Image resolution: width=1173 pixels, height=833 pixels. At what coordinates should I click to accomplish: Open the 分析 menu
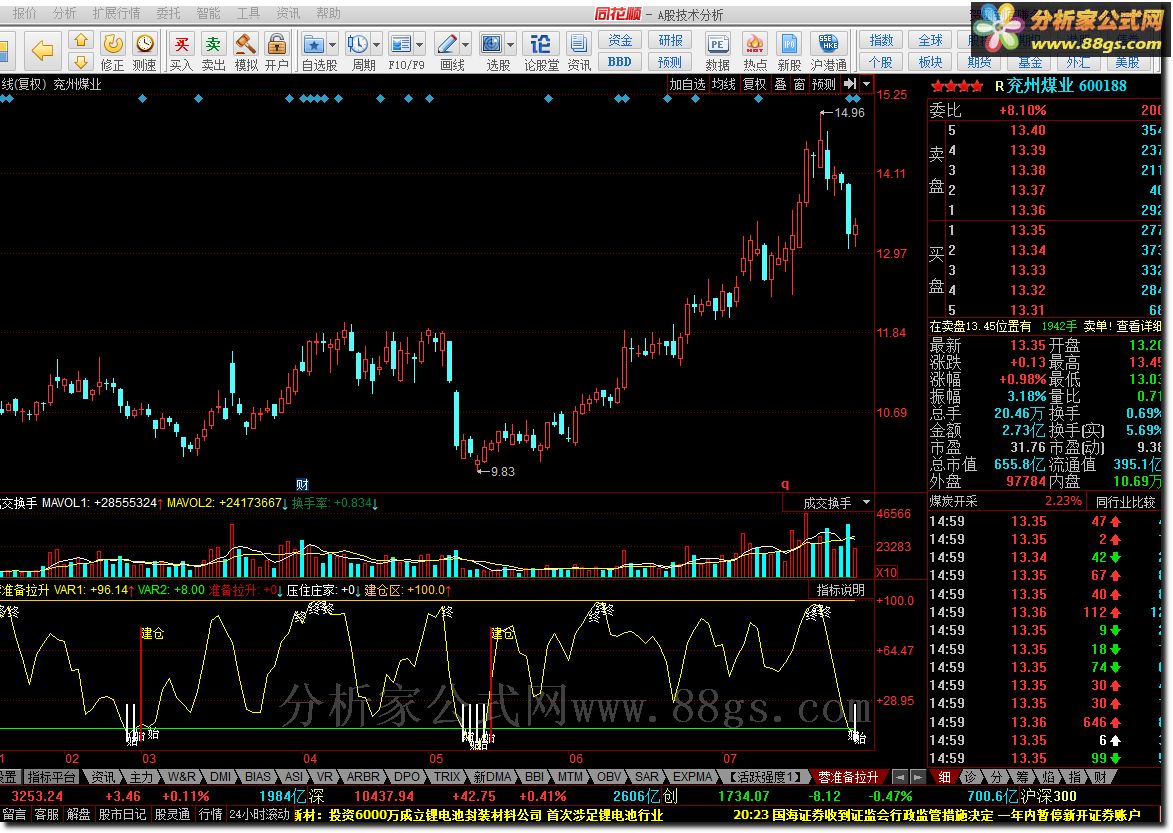(x=64, y=13)
